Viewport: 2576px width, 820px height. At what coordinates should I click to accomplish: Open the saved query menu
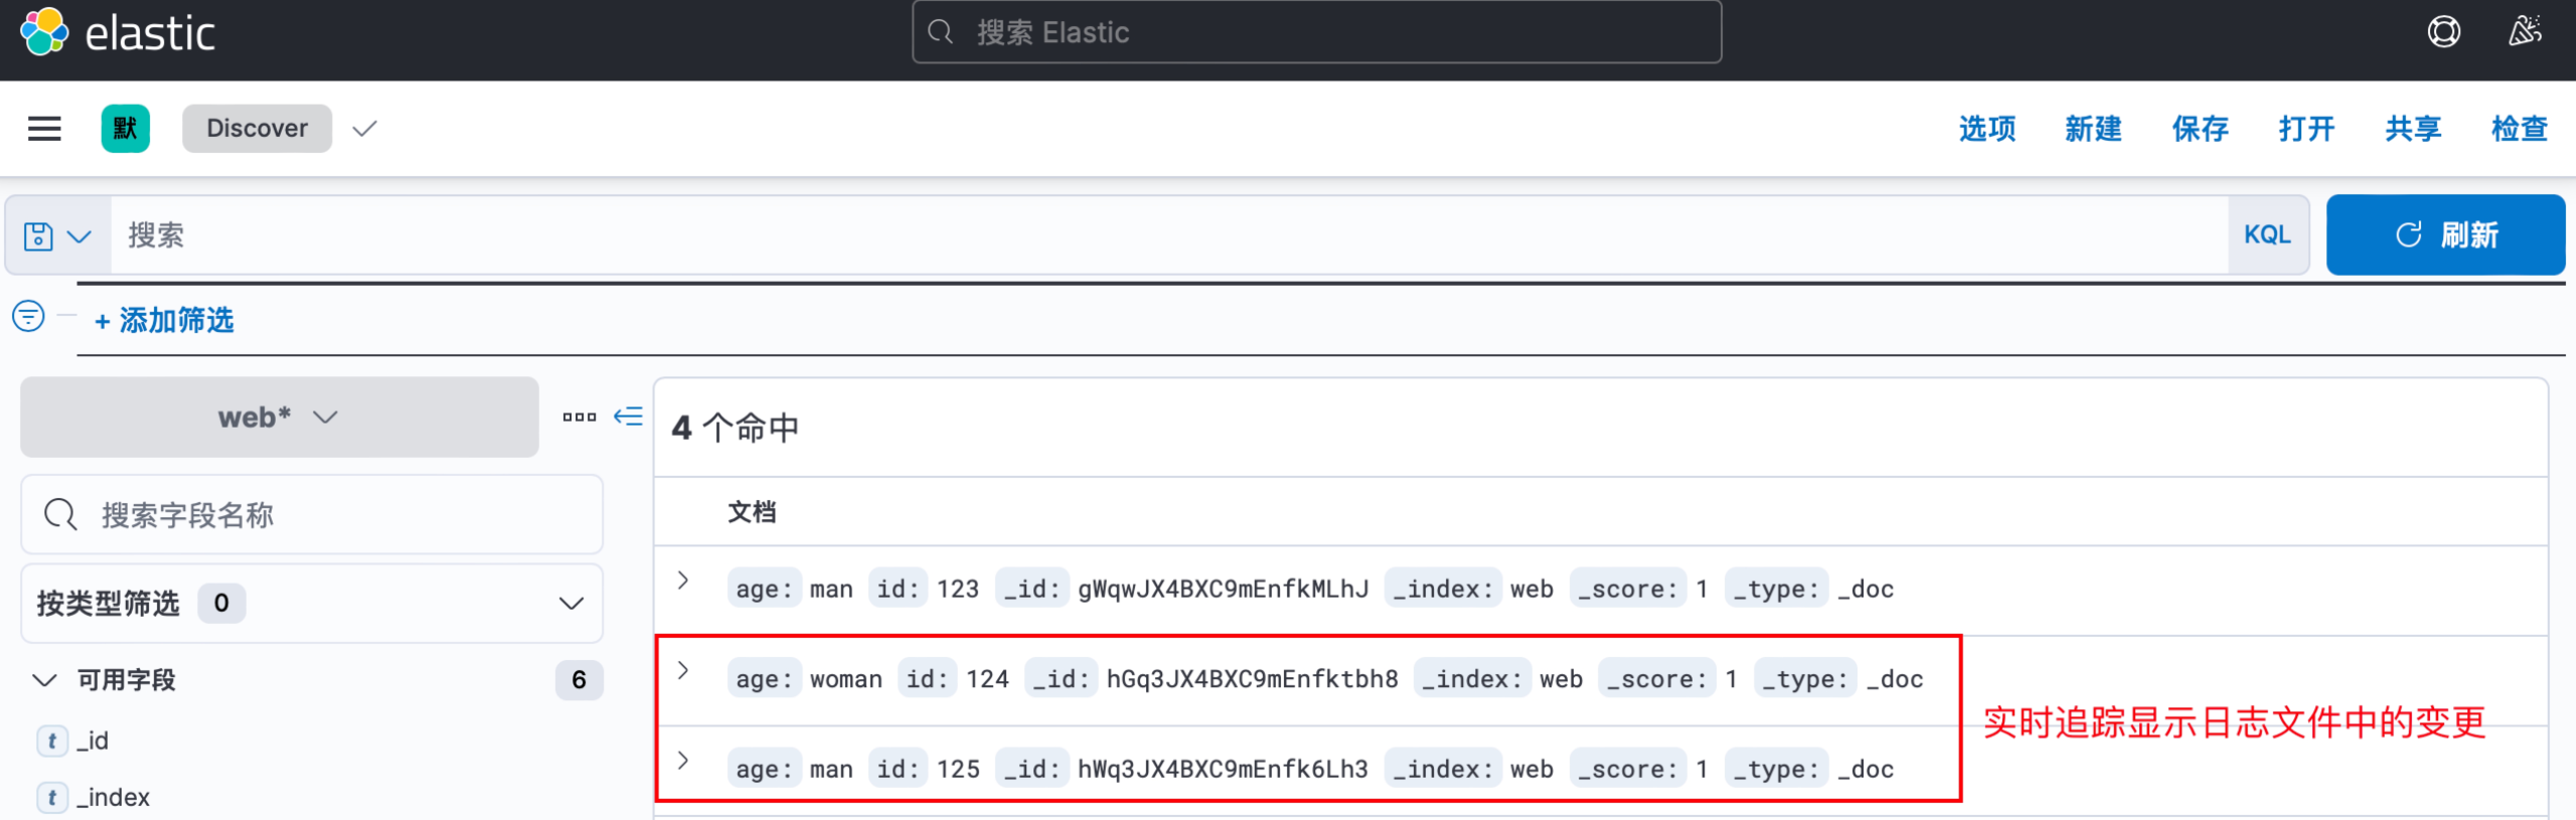(57, 236)
